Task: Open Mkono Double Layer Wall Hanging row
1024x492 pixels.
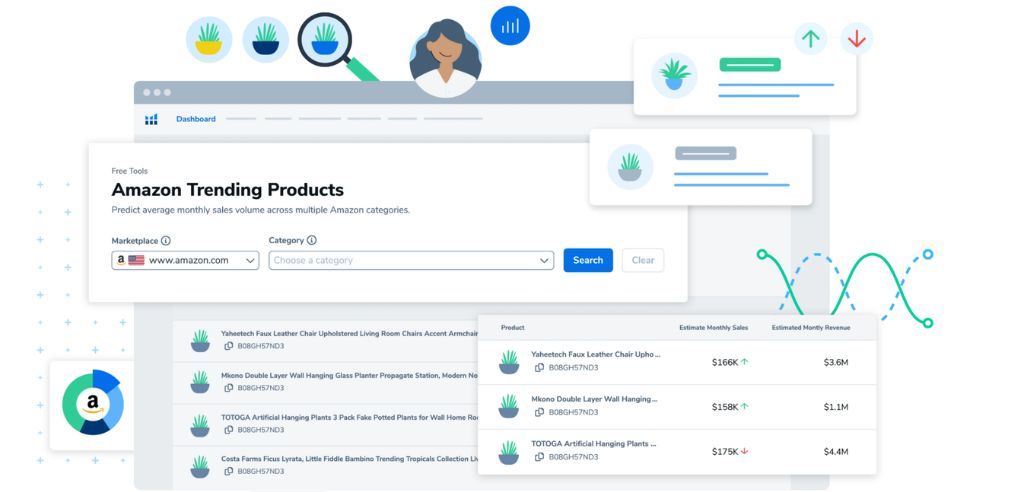Action: coord(677,406)
